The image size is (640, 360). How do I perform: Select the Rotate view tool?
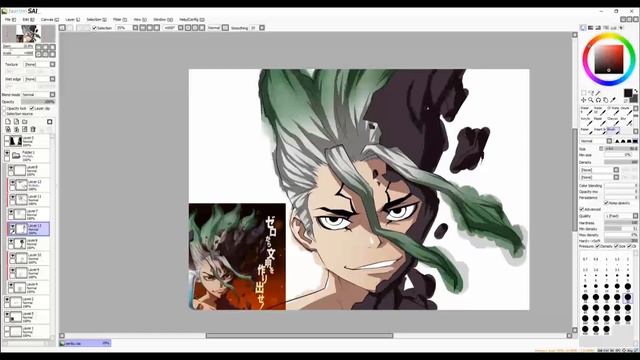pyautogui.click(x=598, y=100)
